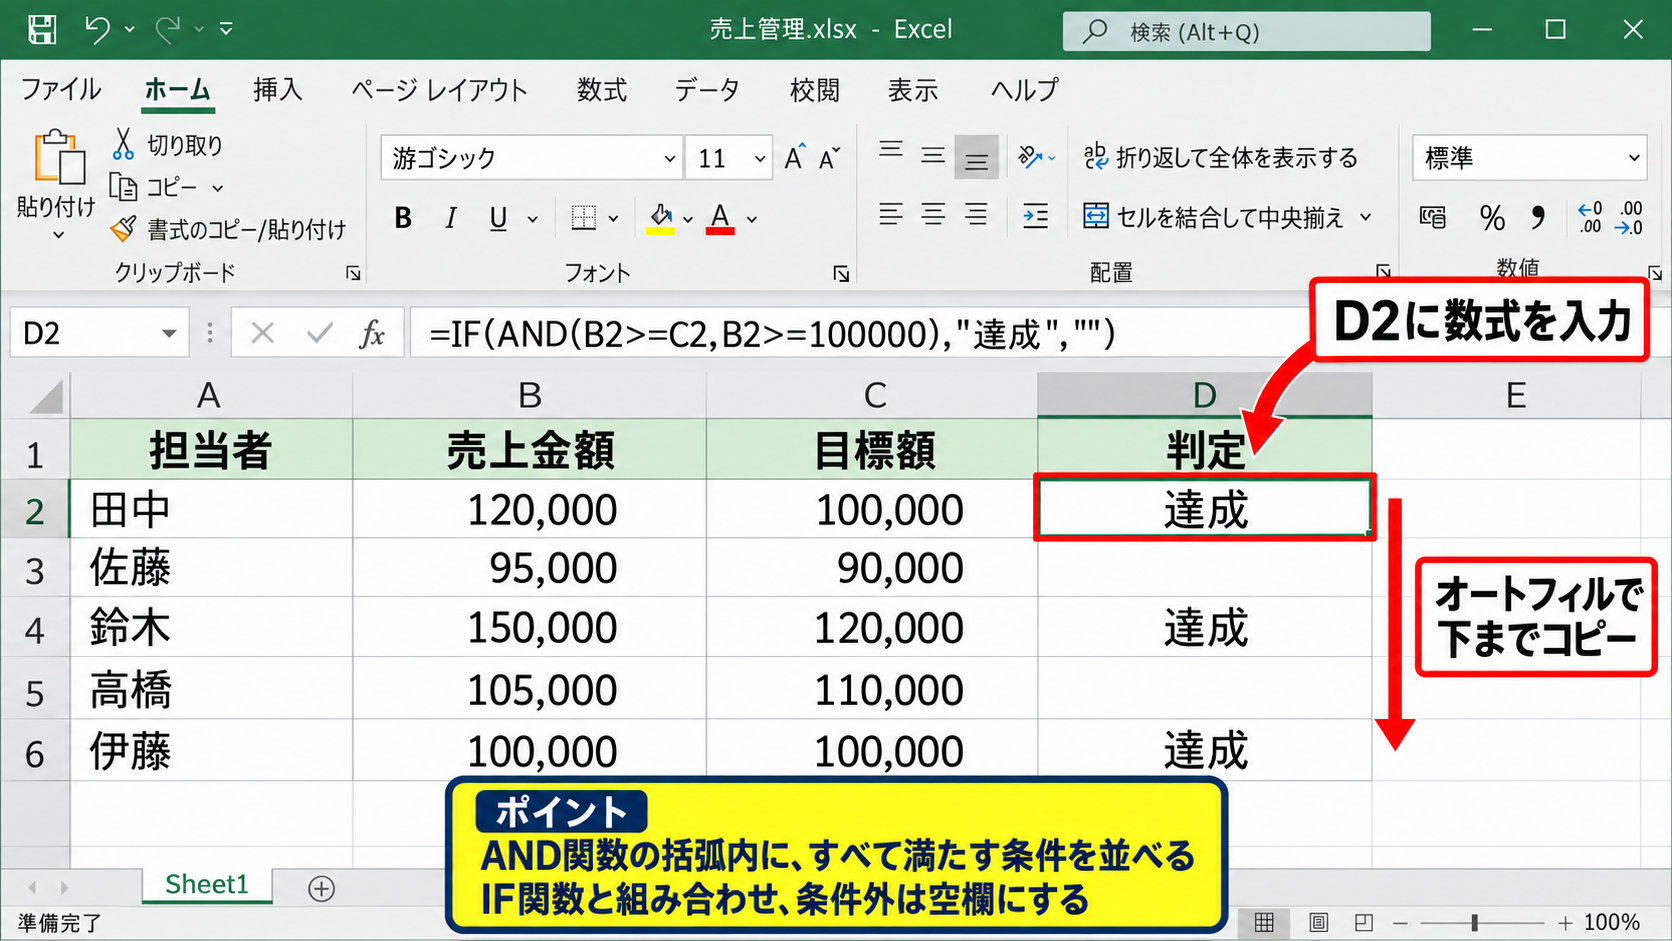The width and height of the screenshot is (1672, 941).
Task: Click the 貼り付け paste icon
Action: pos(59,157)
